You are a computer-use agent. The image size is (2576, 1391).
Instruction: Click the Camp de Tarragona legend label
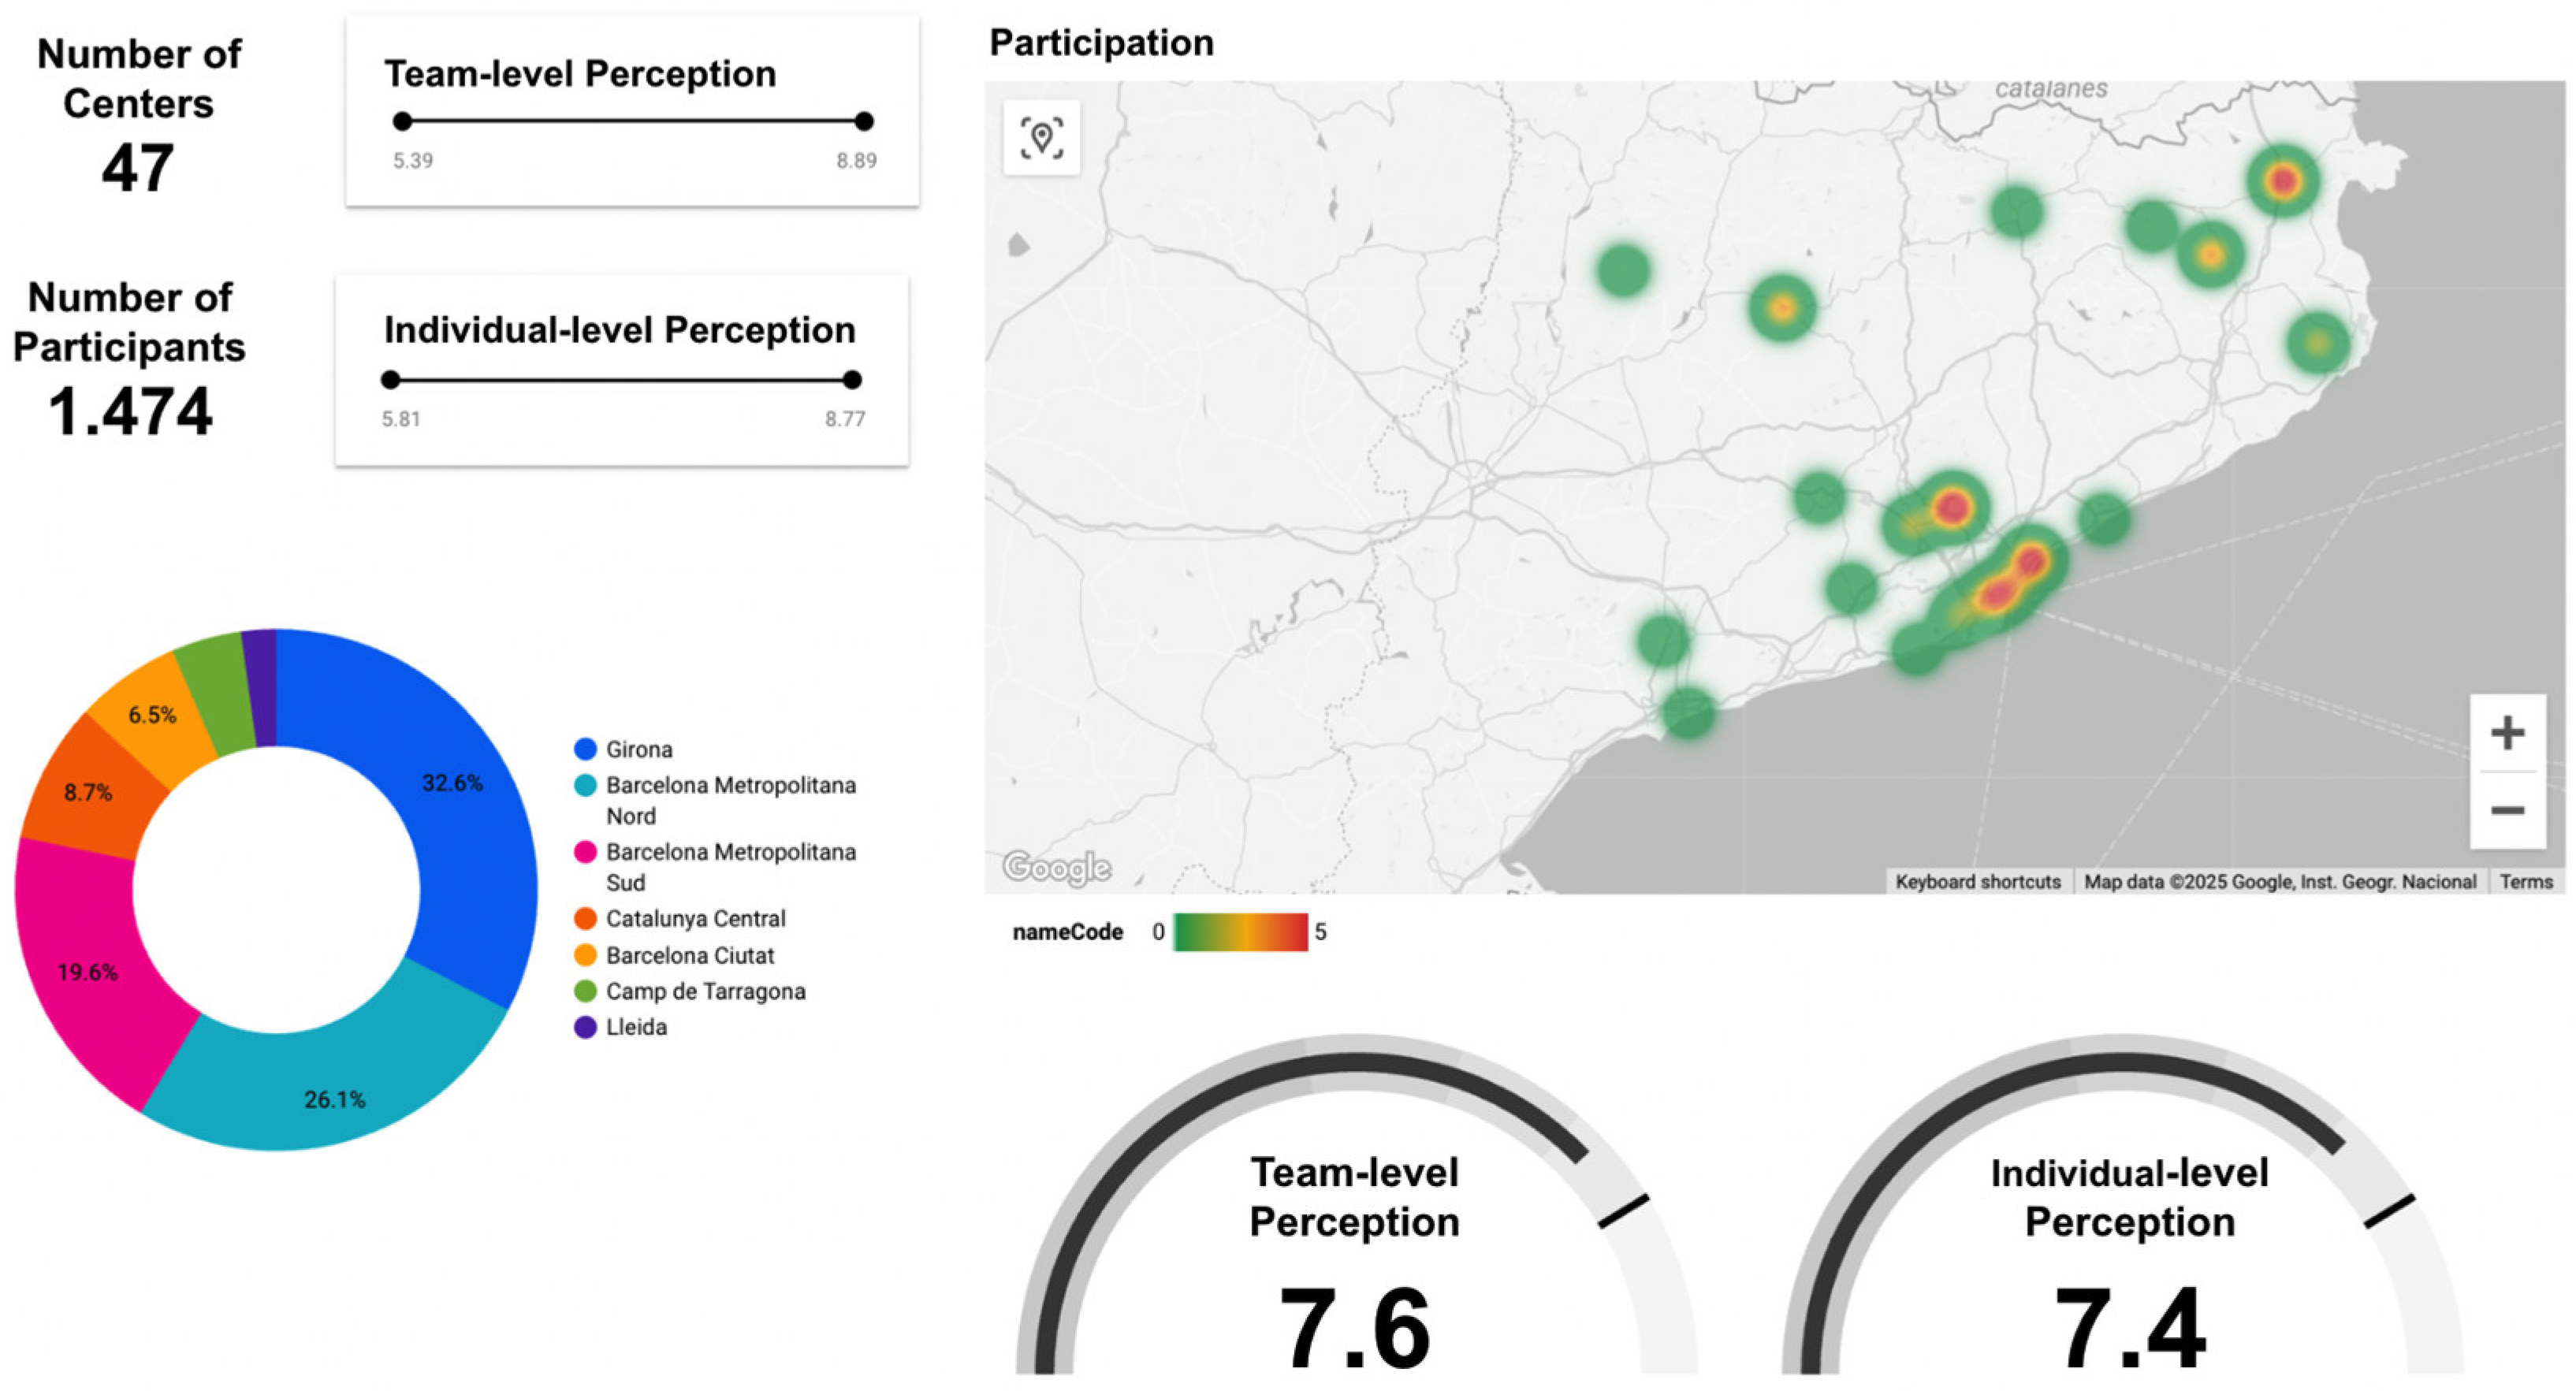[x=706, y=991]
